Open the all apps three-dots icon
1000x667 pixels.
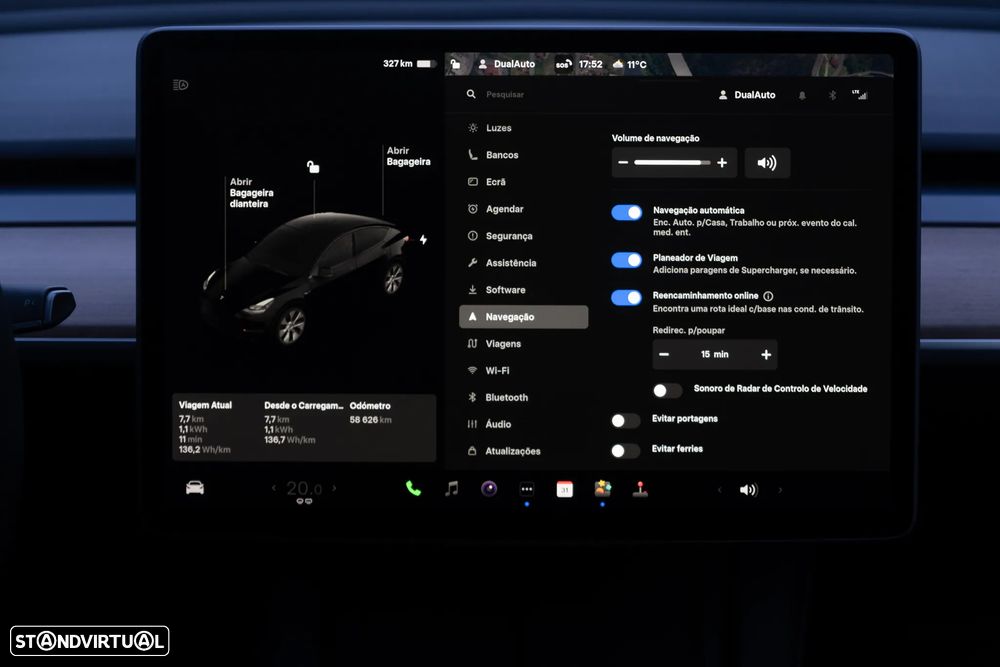[527, 490]
